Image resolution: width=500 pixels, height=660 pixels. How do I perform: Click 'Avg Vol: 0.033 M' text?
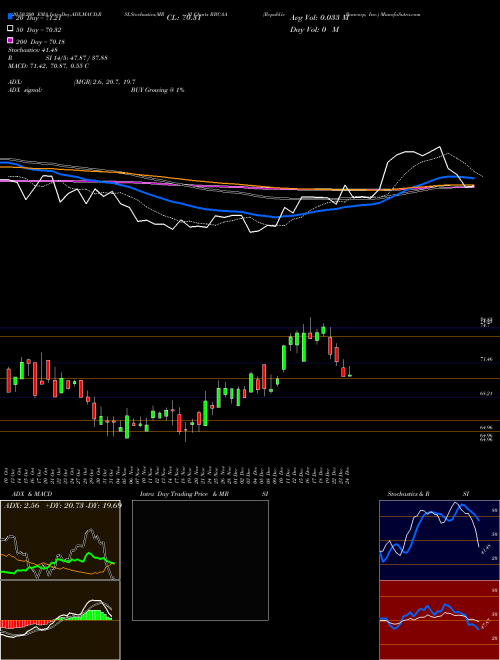coord(319,18)
